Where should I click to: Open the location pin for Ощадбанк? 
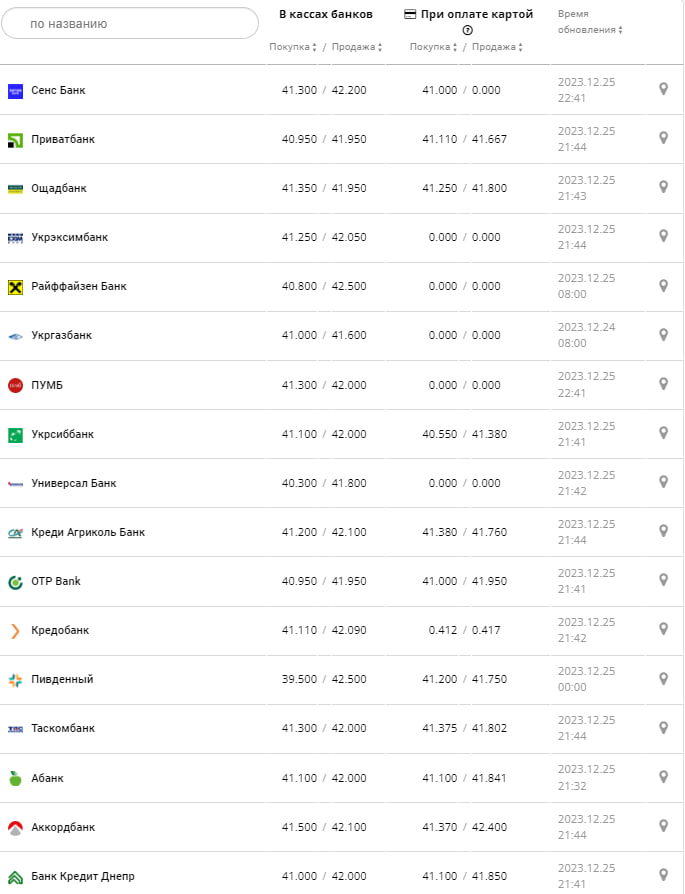(663, 187)
